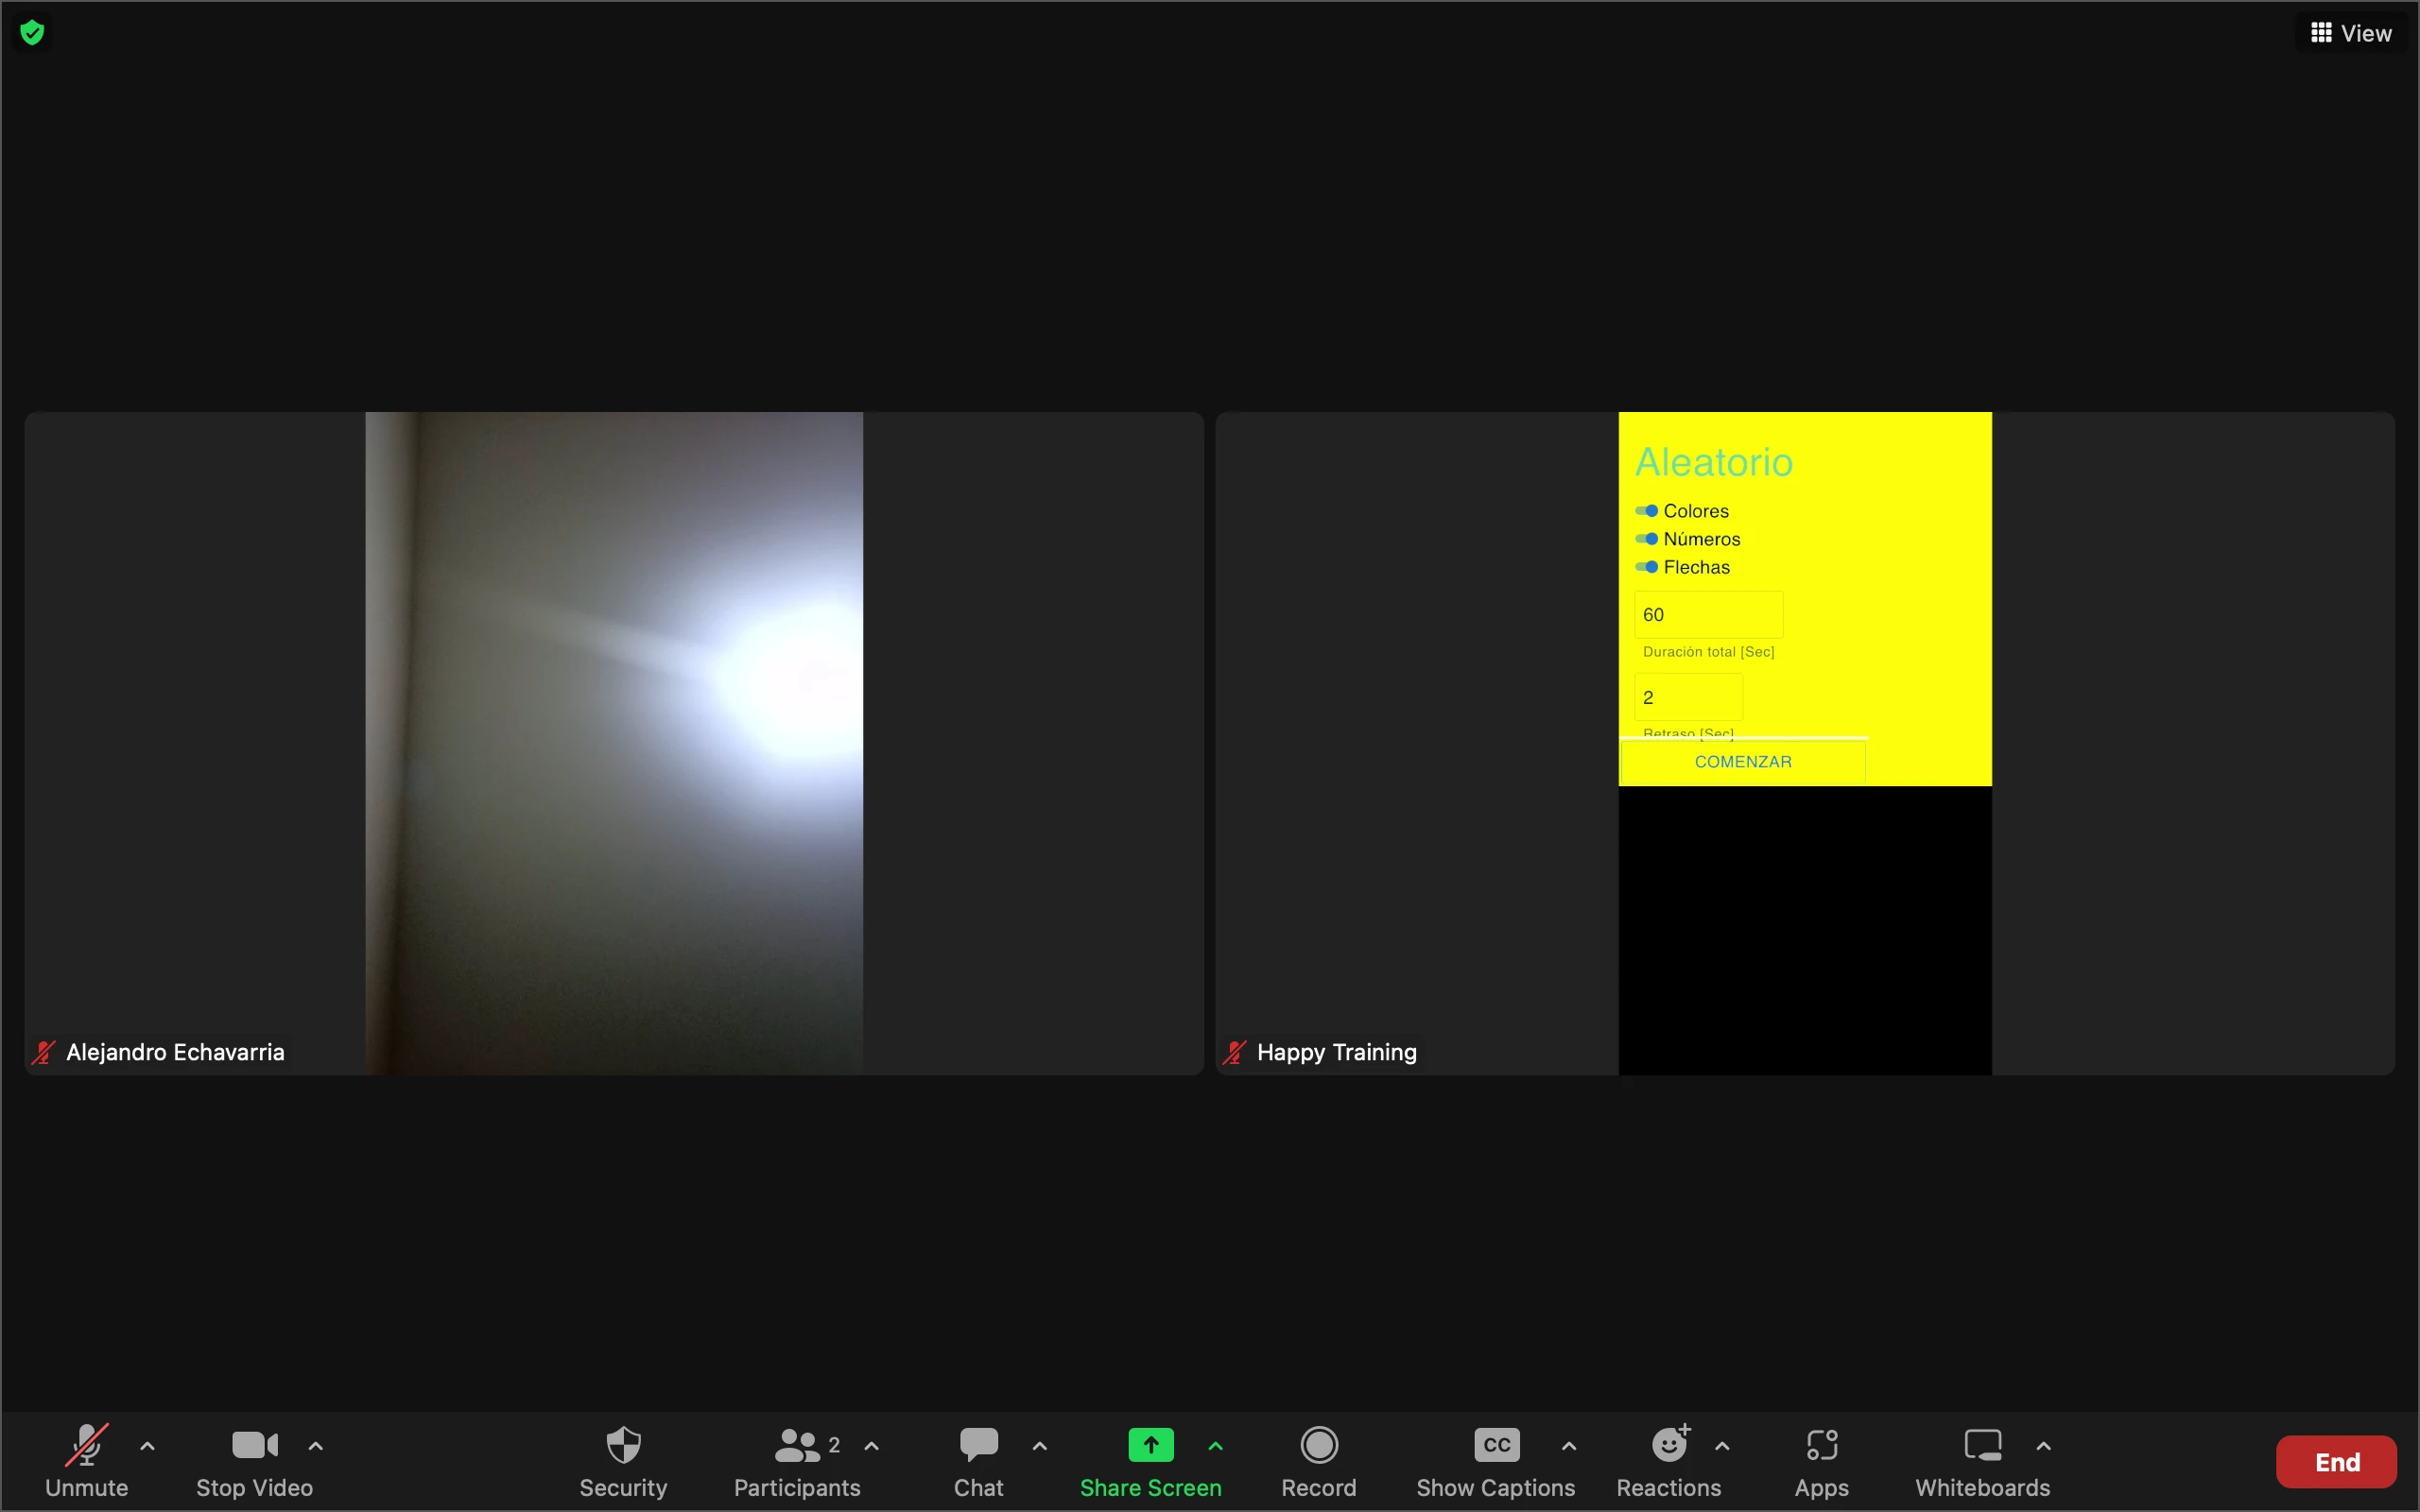
Task: Open the View layout menu
Action: tap(2350, 33)
